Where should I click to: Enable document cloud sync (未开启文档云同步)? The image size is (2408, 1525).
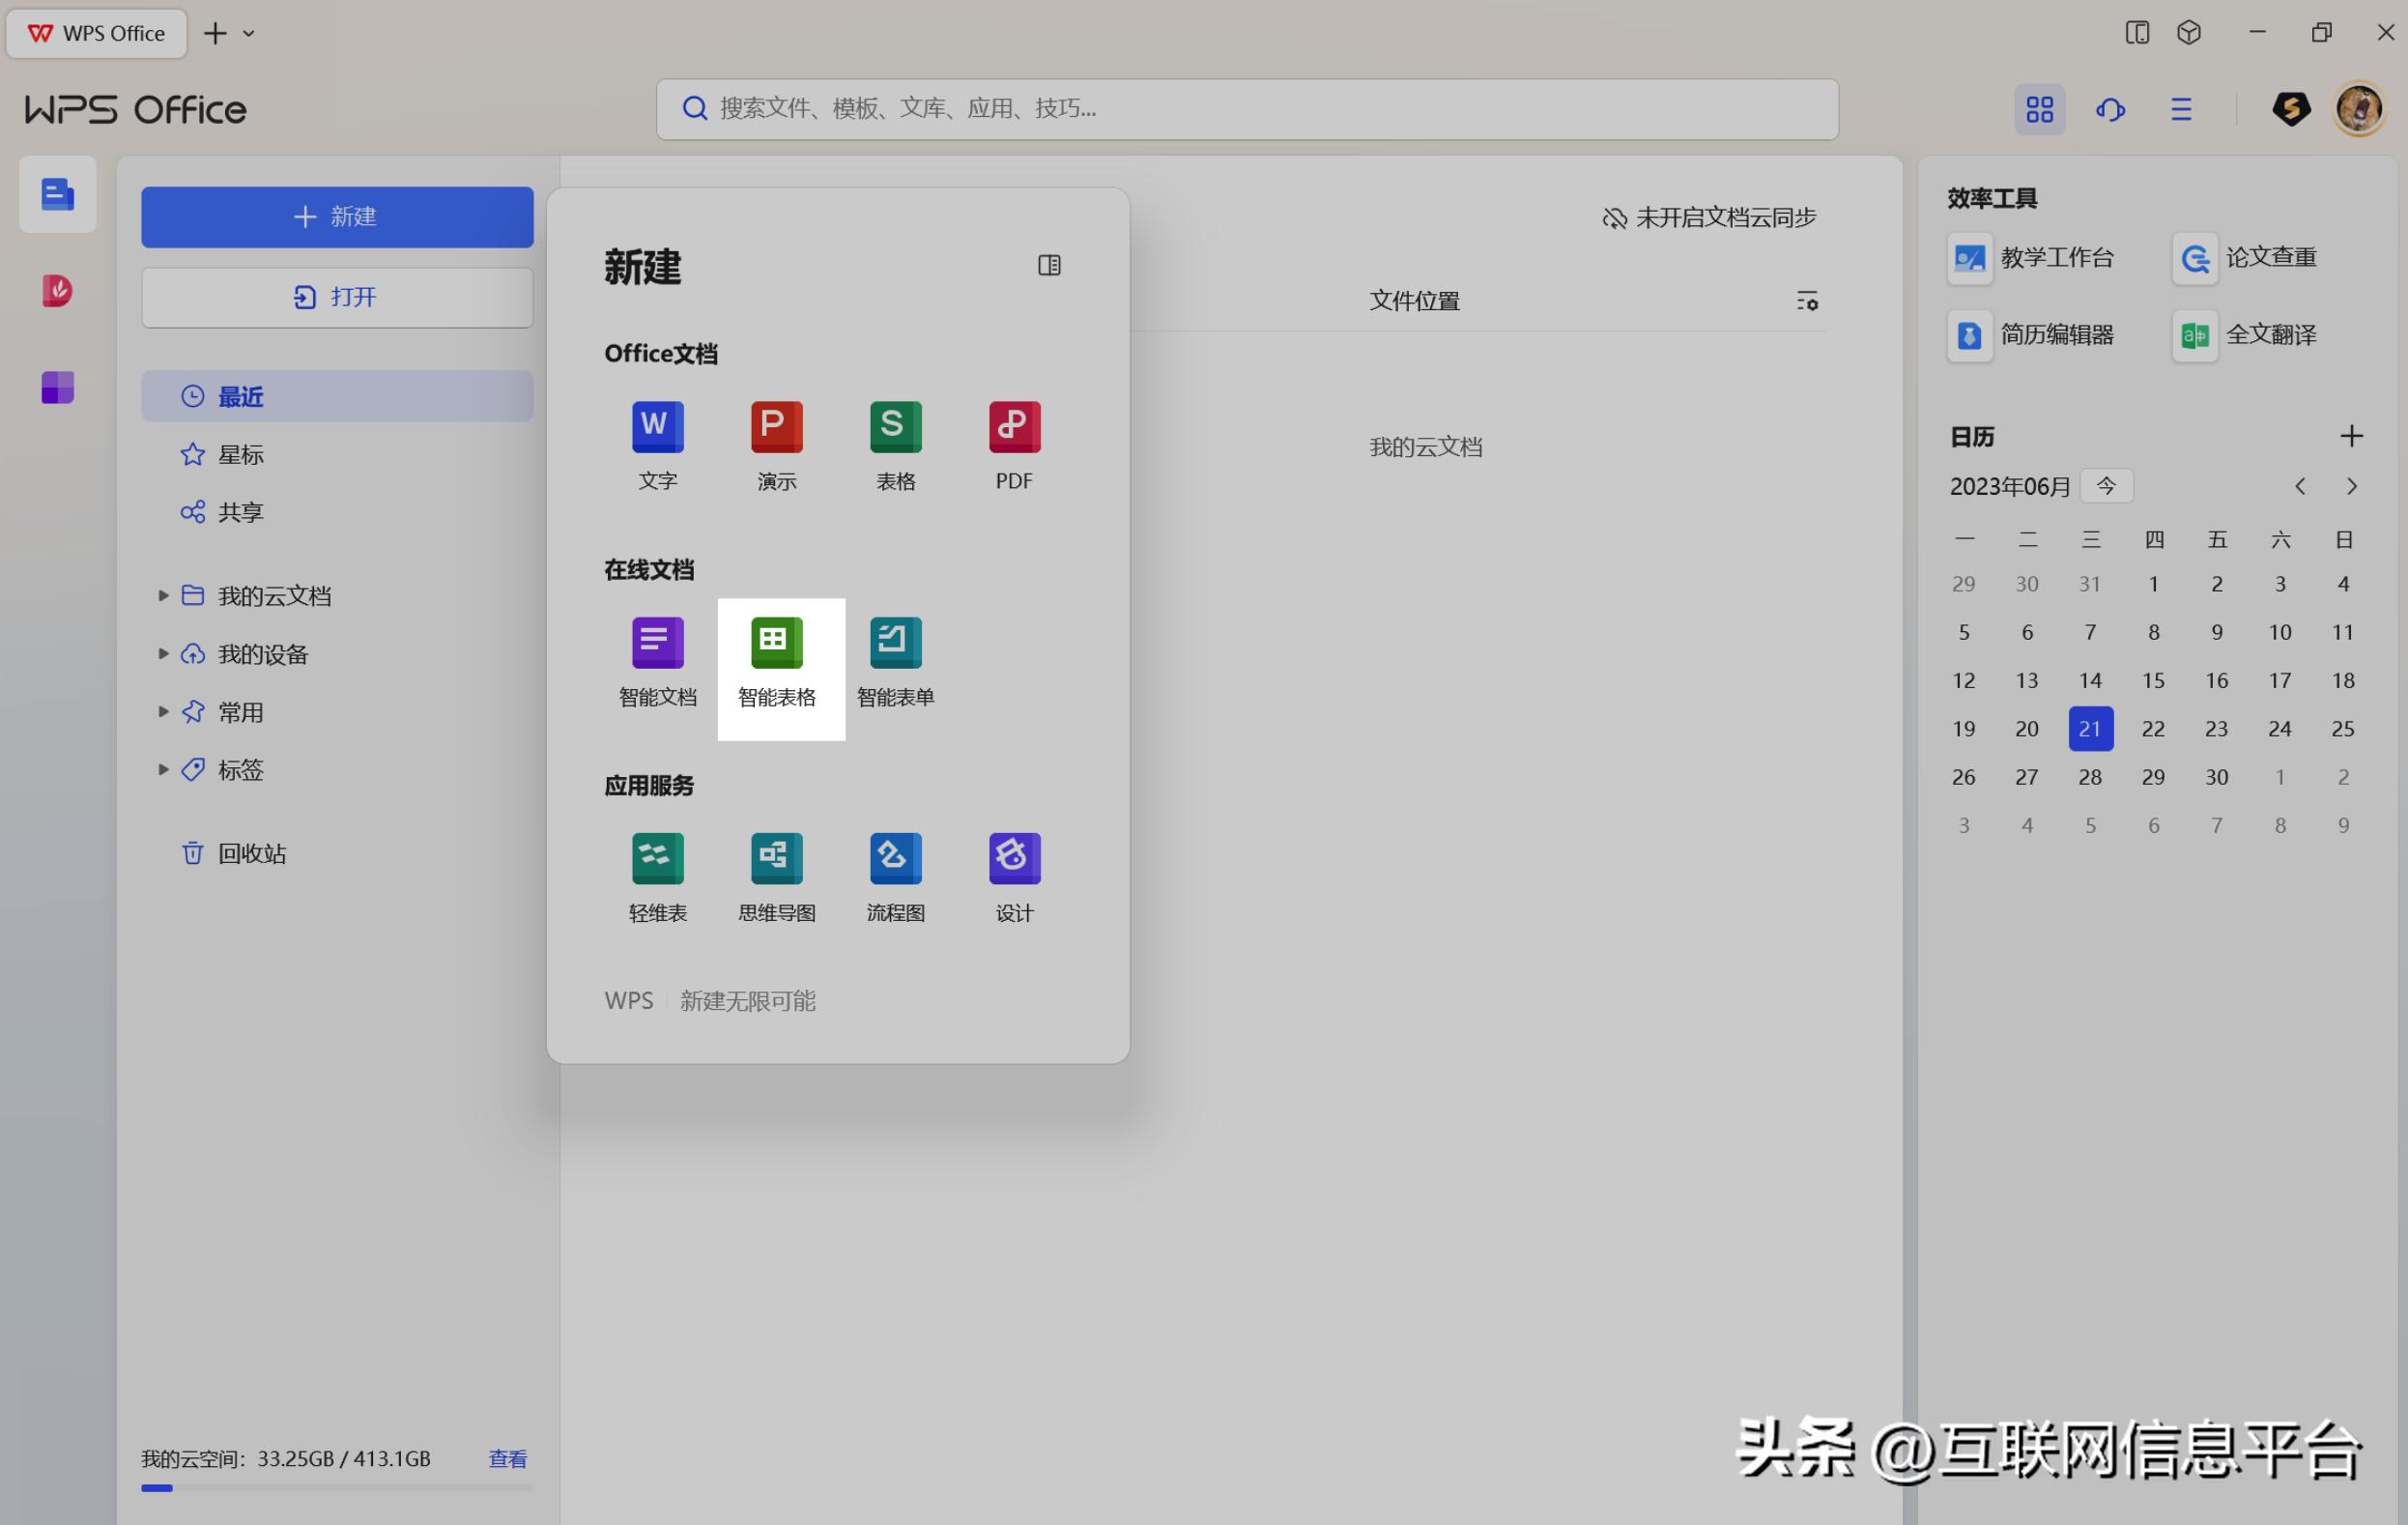[1709, 218]
